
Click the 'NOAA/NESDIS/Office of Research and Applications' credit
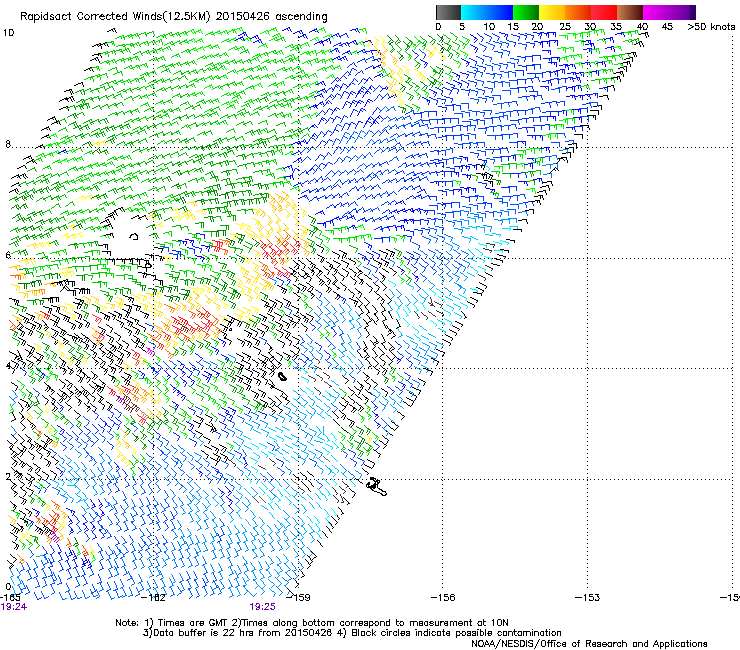(589, 643)
